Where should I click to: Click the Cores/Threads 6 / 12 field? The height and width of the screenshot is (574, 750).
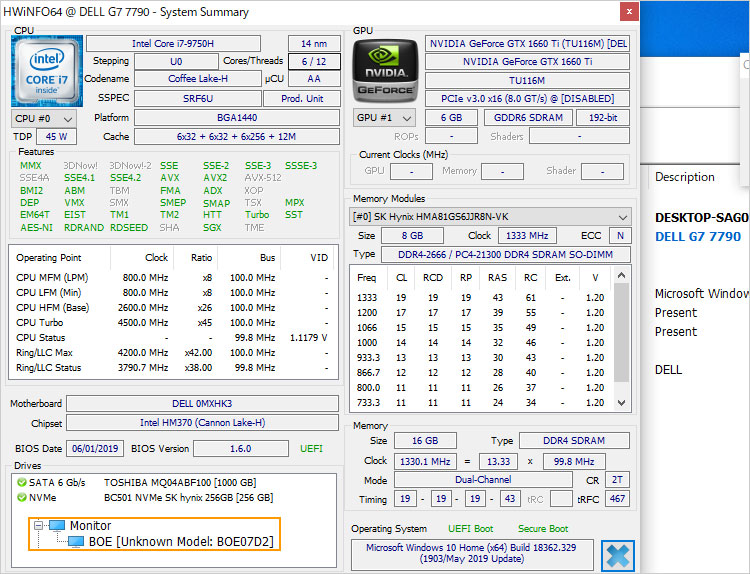point(314,61)
